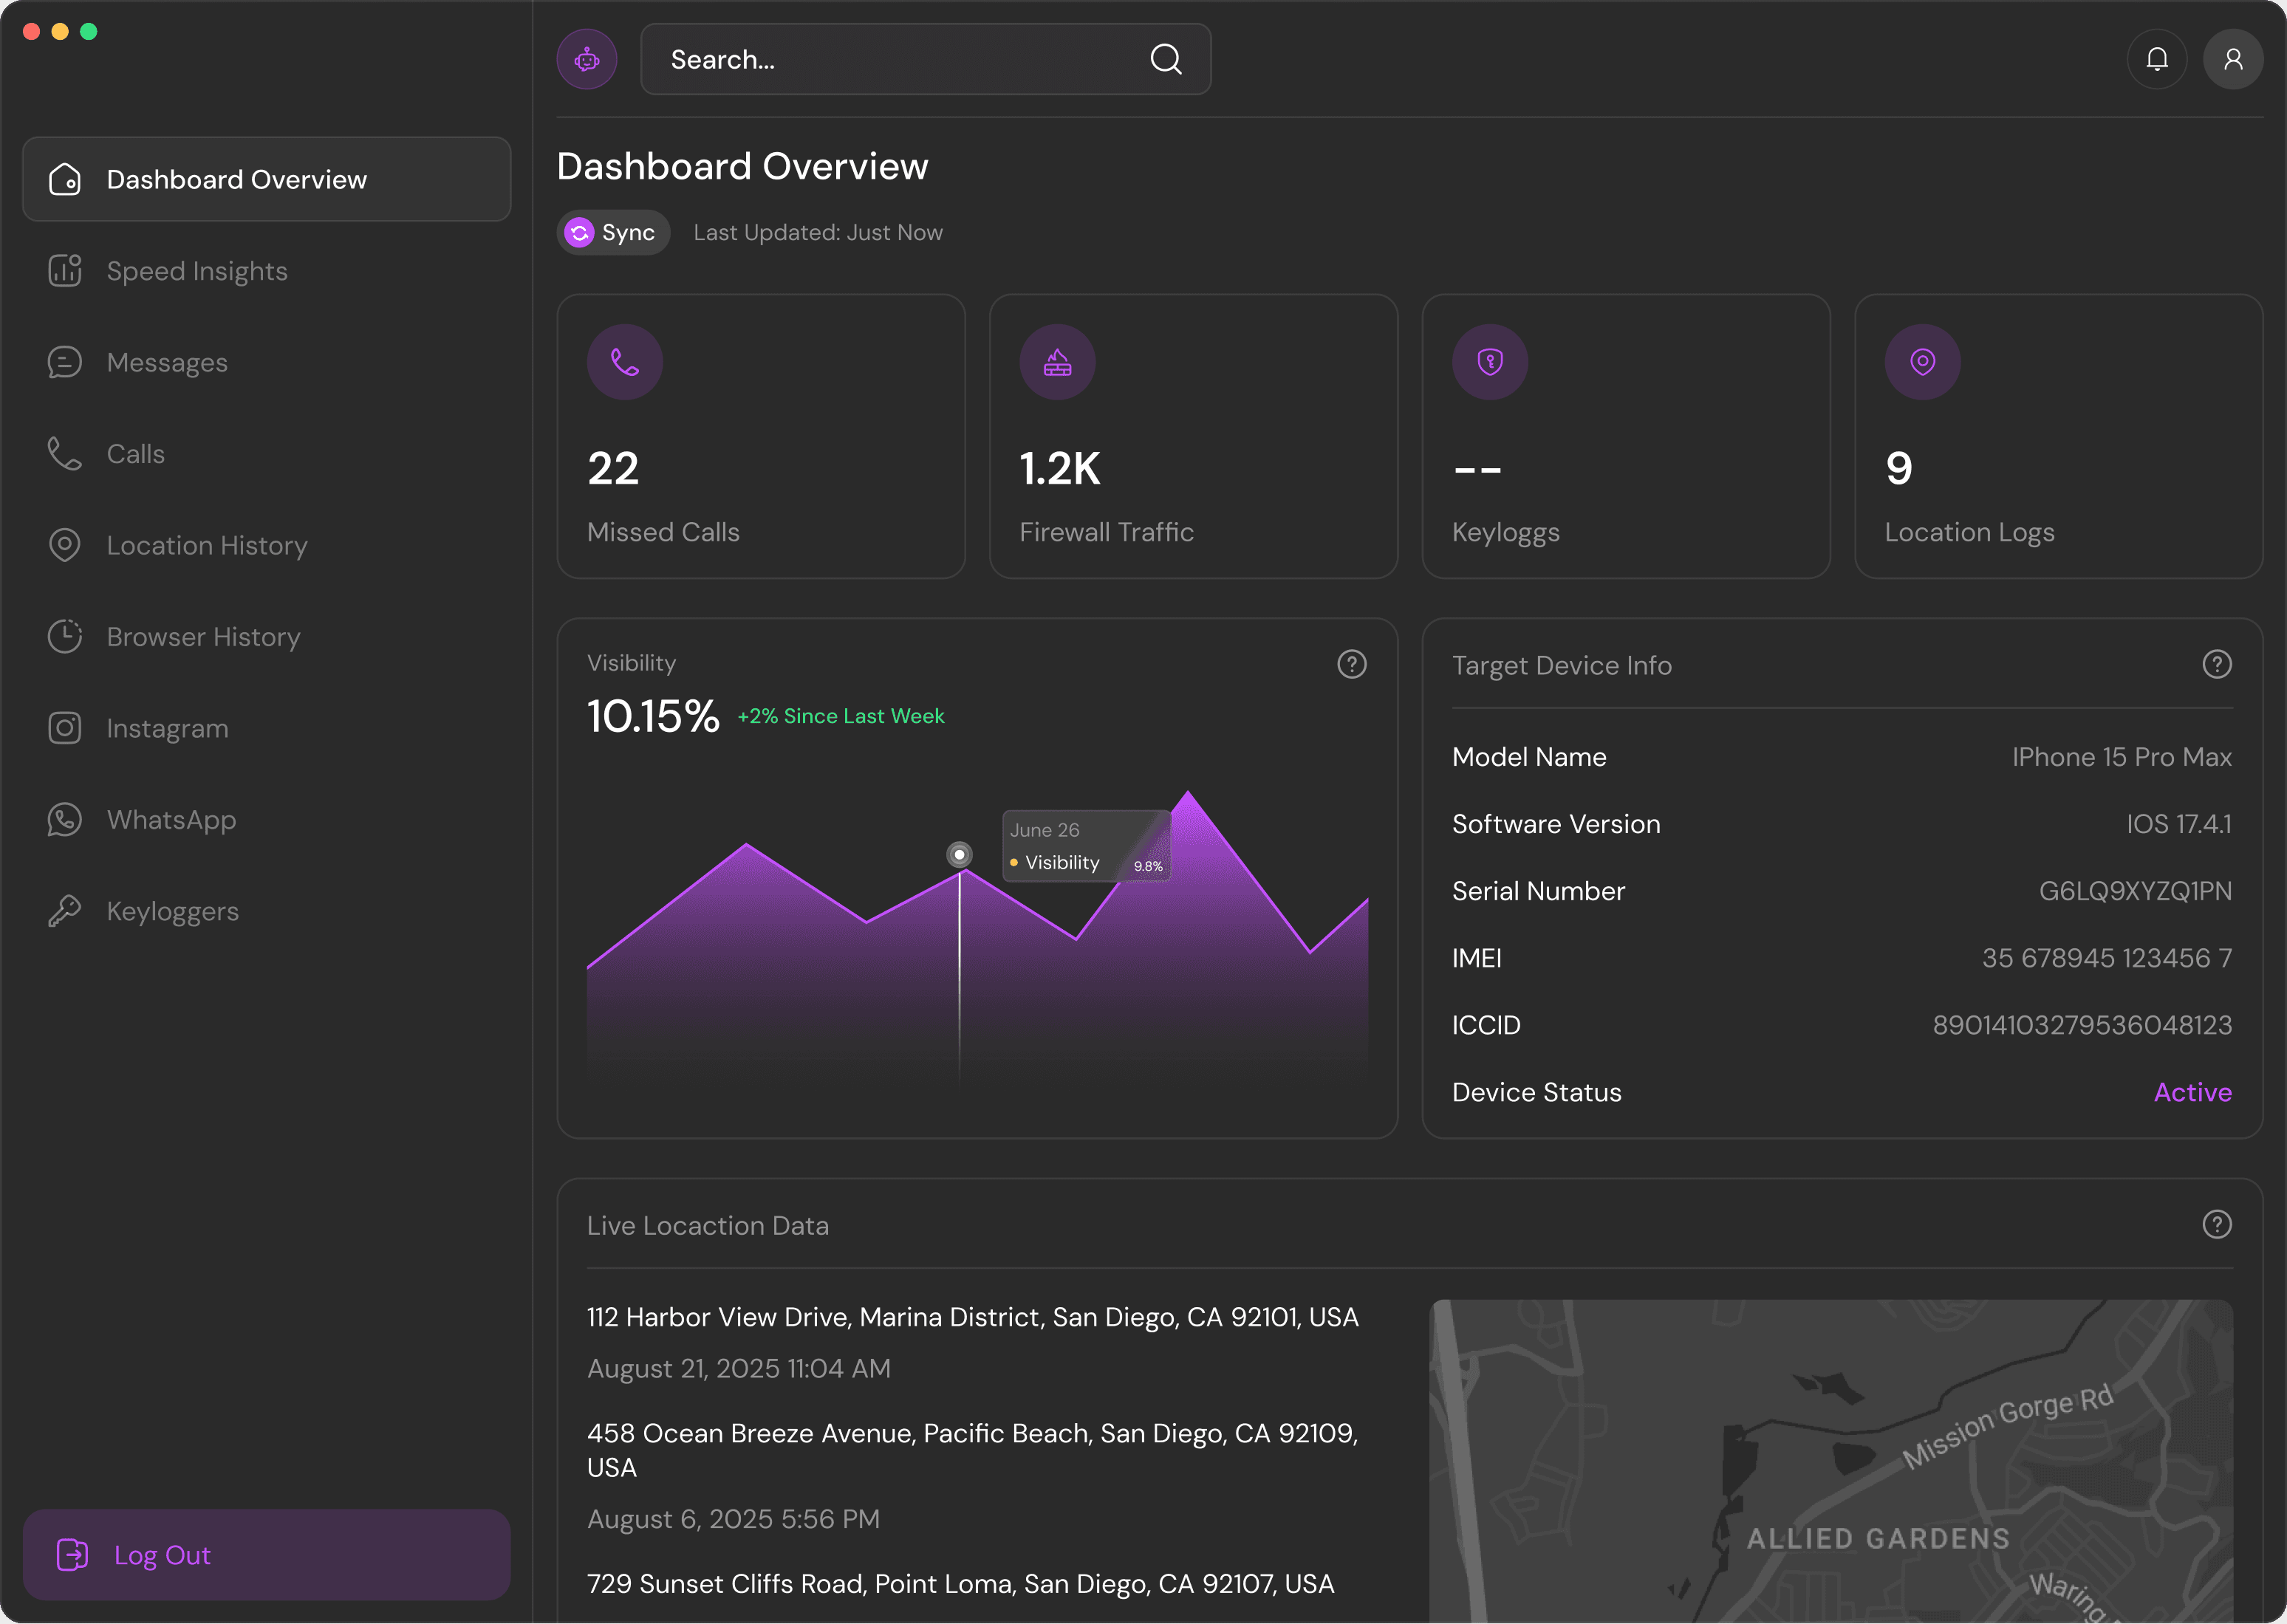Select the WhatsApp sidebar item
The height and width of the screenshot is (1624, 2287).
click(171, 820)
